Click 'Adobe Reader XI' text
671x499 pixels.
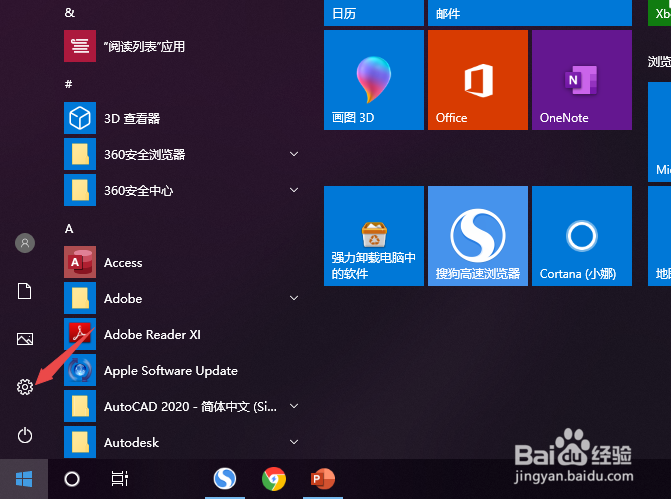click(152, 334)
